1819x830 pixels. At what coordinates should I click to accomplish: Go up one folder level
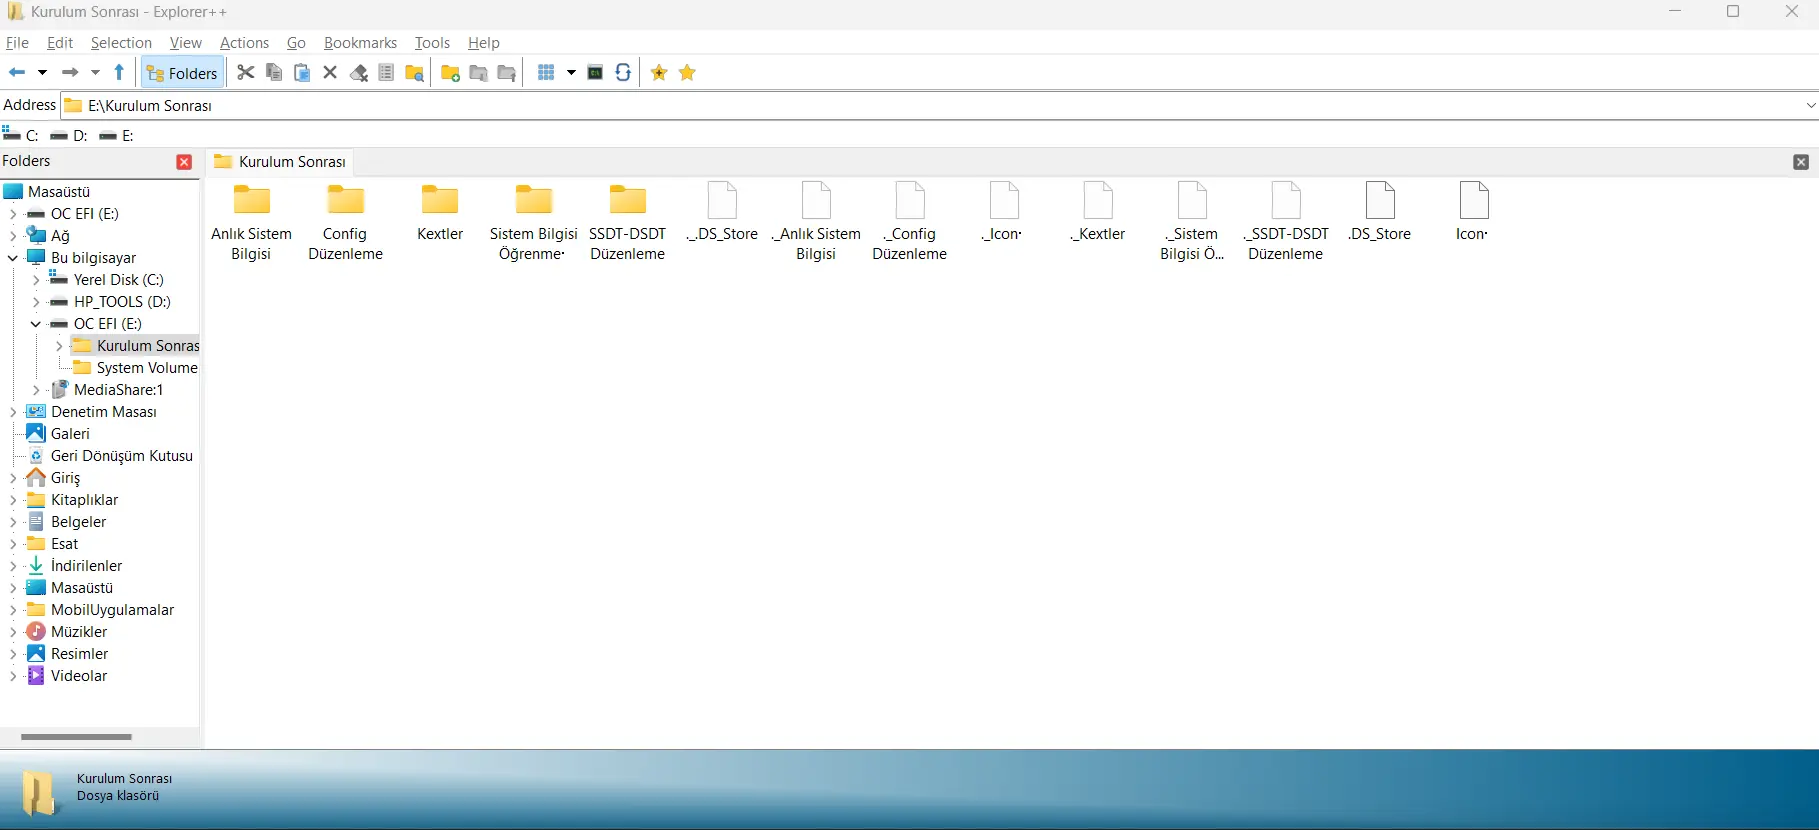click(x=119, y=73)
